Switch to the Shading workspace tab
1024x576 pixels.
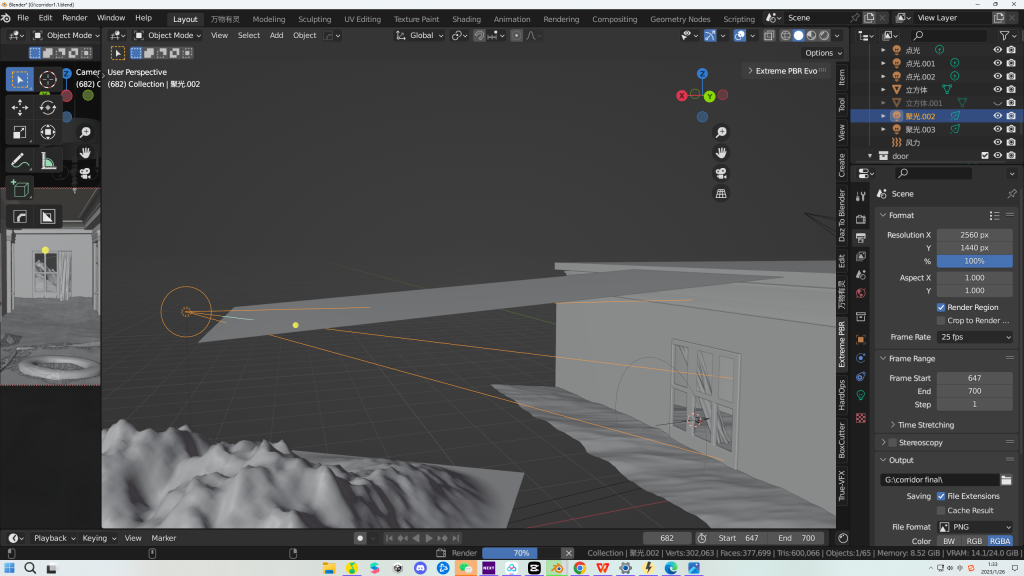(466, 19)
